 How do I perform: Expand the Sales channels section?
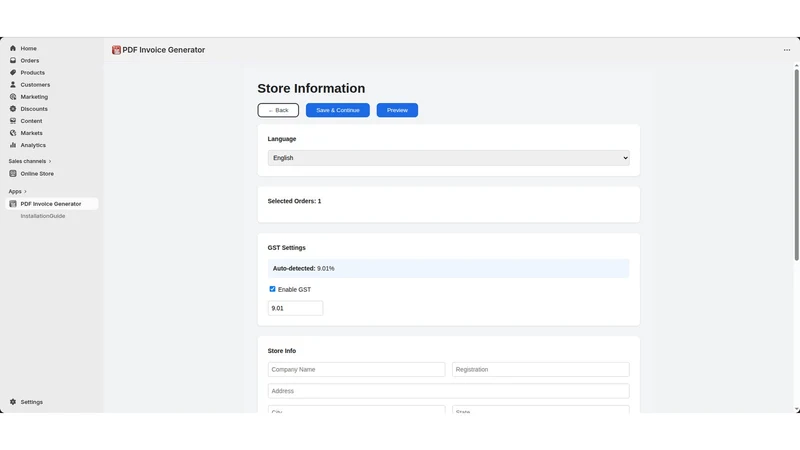pos(30,161)
